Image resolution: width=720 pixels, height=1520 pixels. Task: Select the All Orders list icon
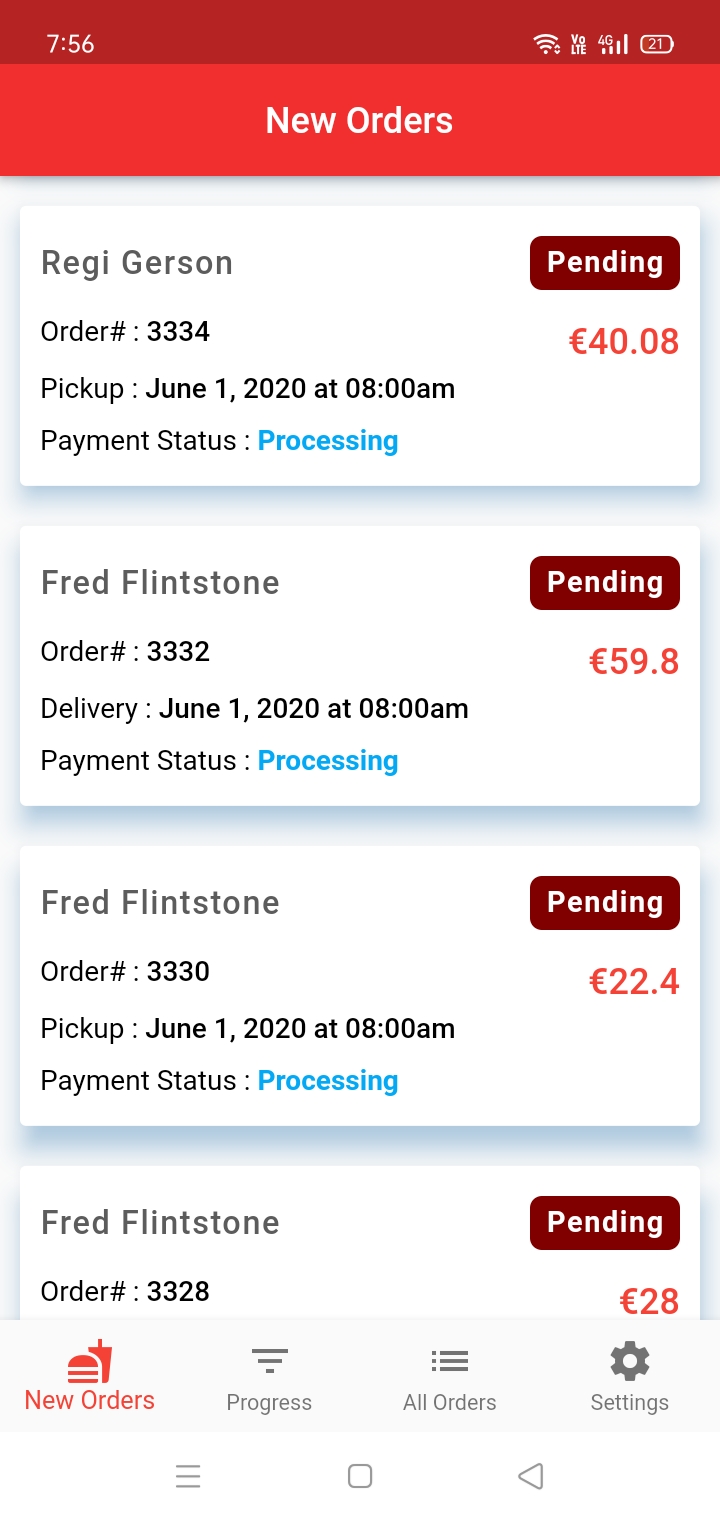(450, 1361)
